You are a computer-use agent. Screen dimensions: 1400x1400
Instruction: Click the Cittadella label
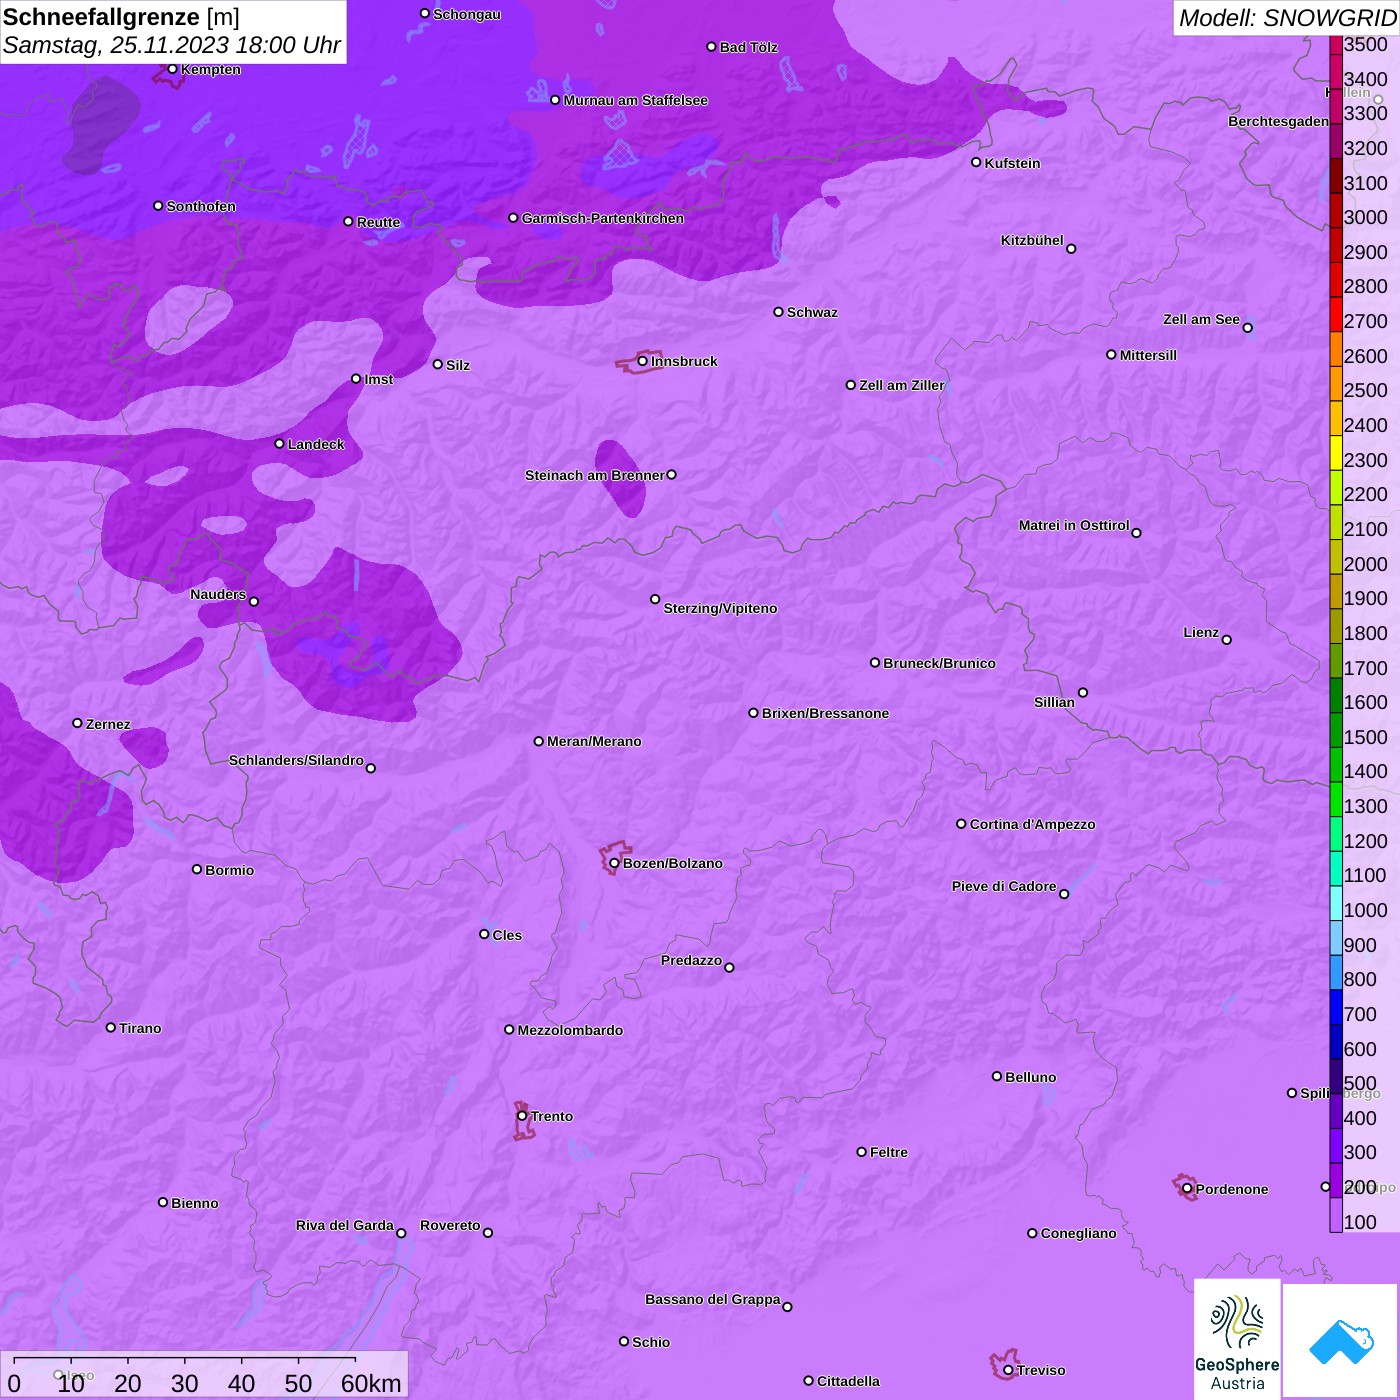pyautogui.click(x=848, y=1381)
